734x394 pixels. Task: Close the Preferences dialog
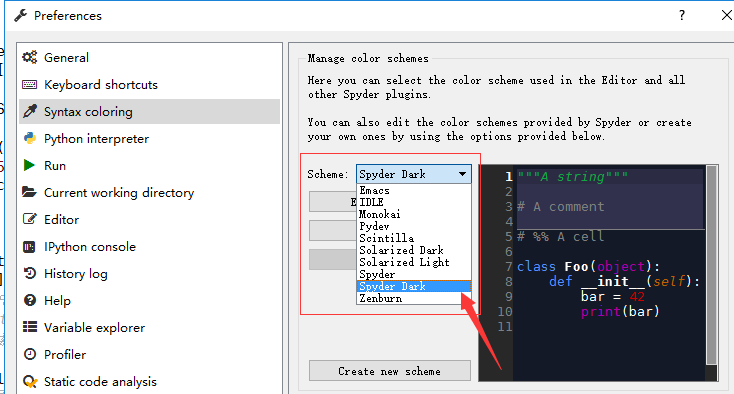[726, 15]
